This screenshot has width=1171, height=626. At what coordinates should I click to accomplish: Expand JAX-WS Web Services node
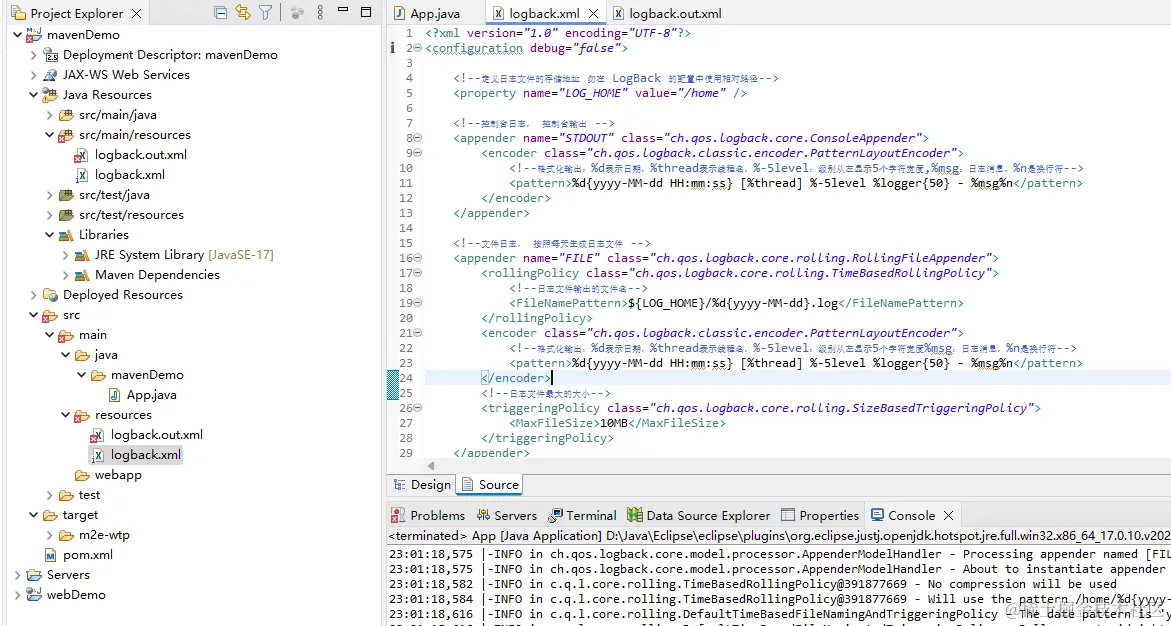(x=34, y=75)
